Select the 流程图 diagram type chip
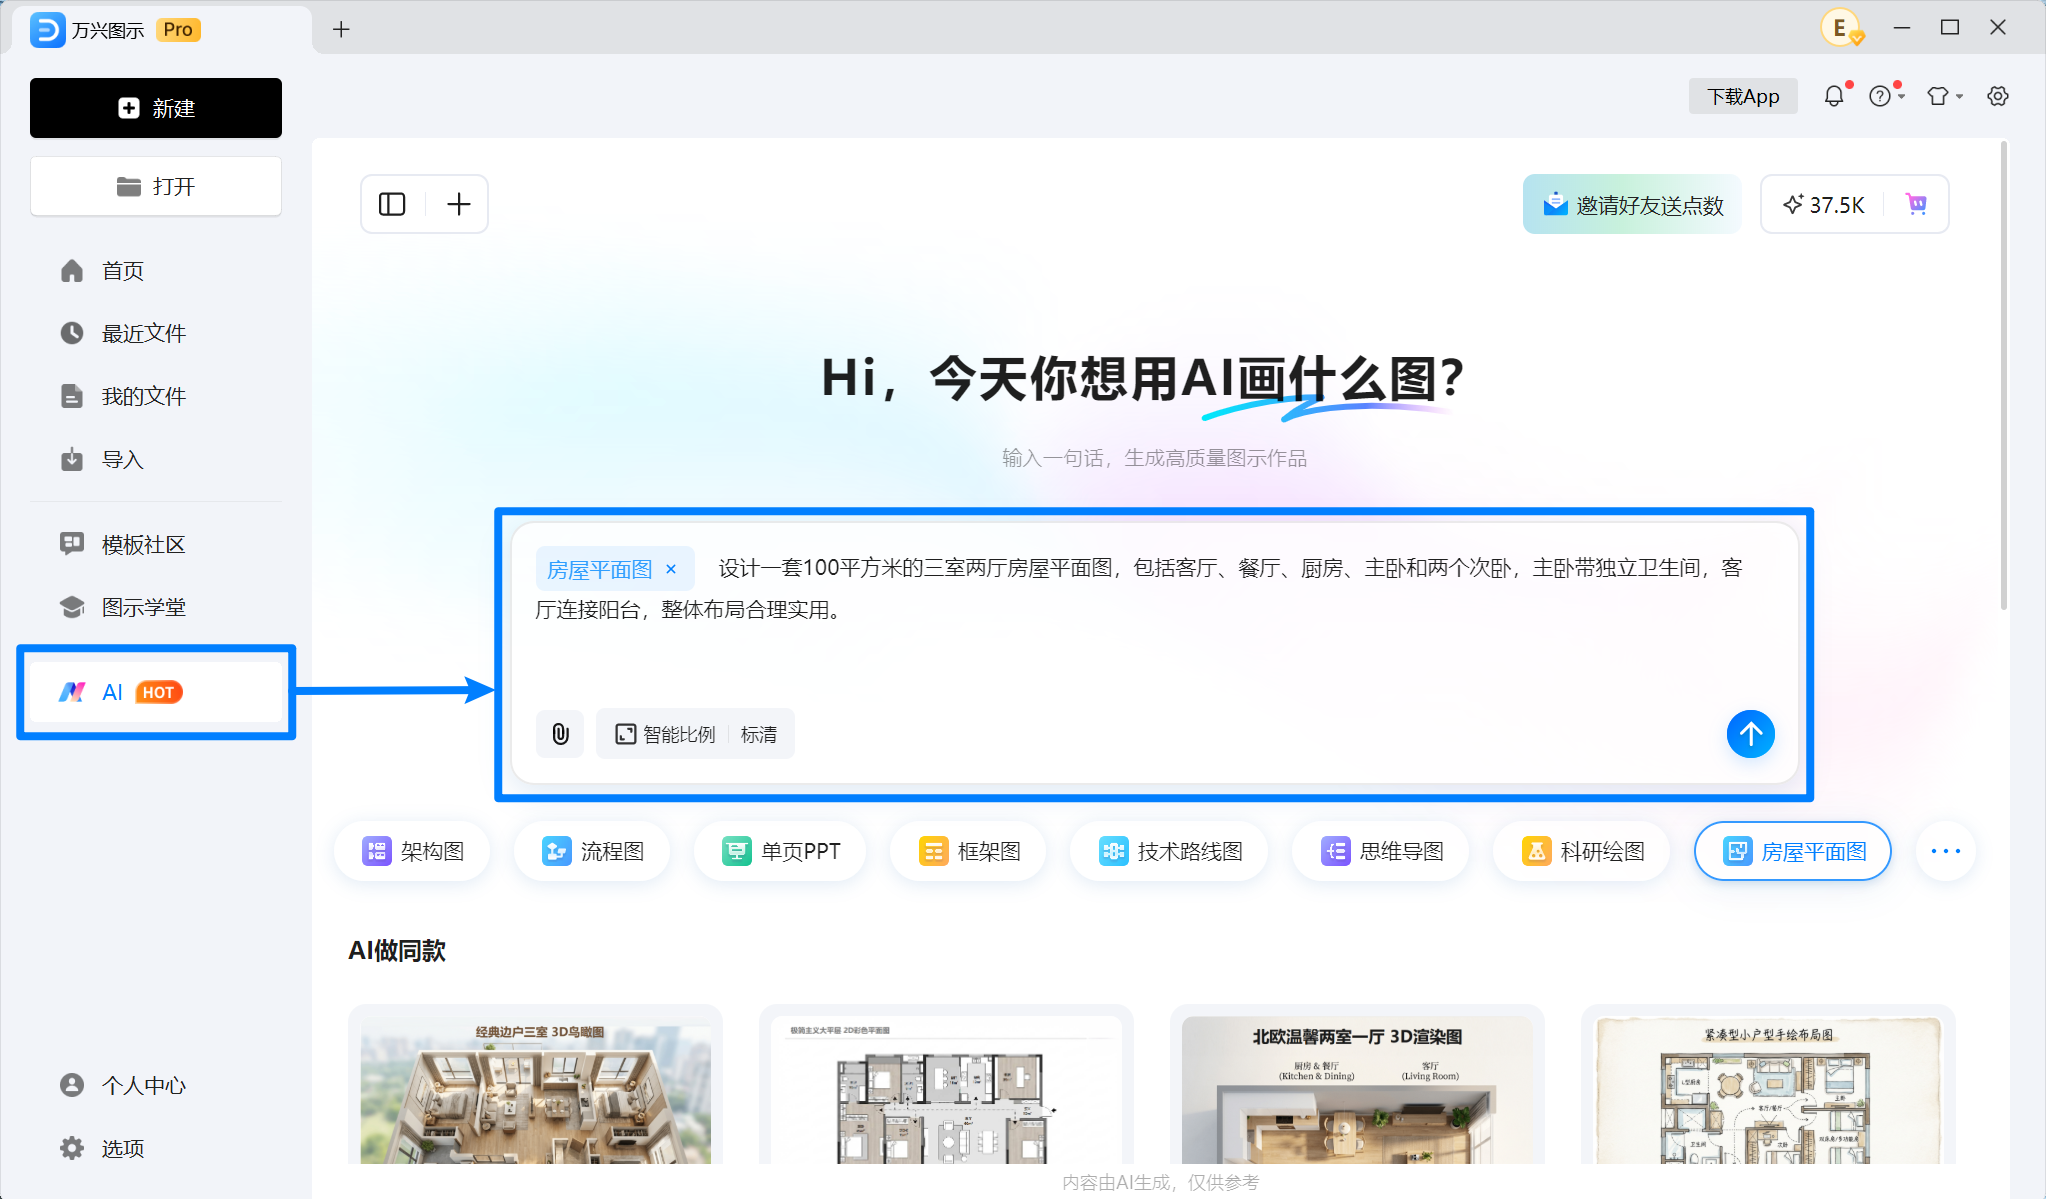The width and height of the screenshot is (2046, 1199). click(592, 851)
